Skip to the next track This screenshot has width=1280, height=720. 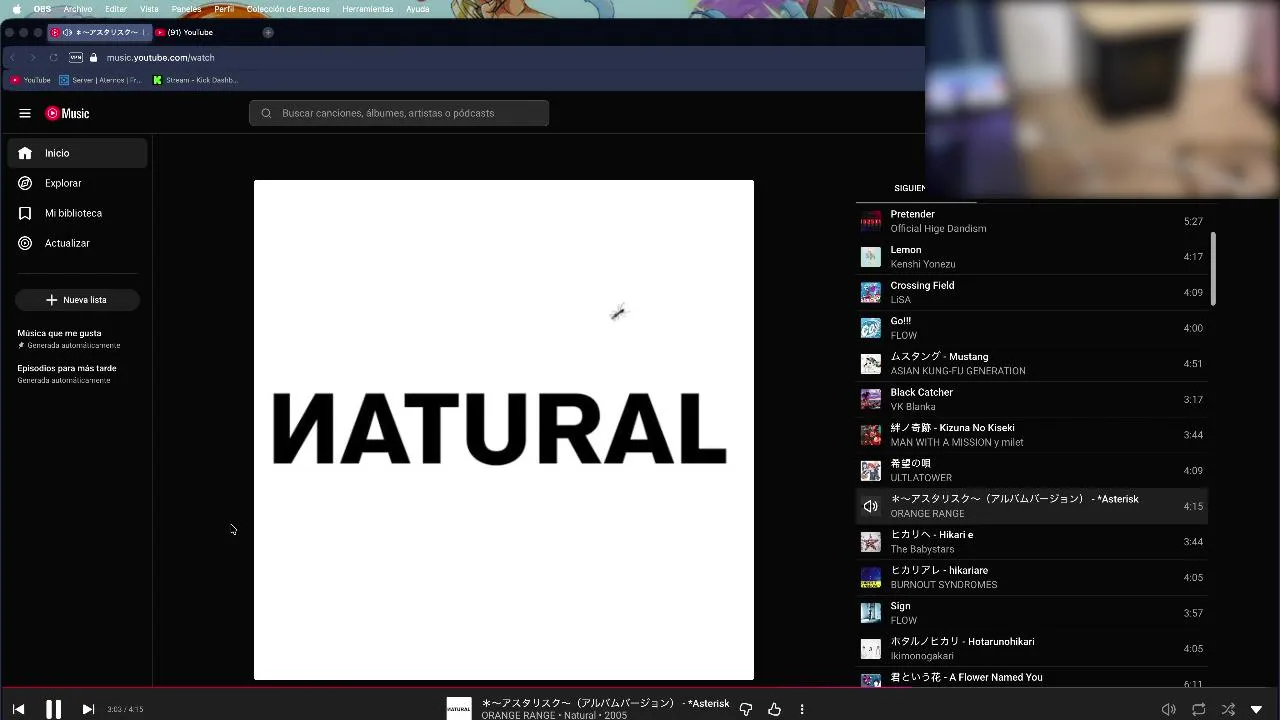88,709
